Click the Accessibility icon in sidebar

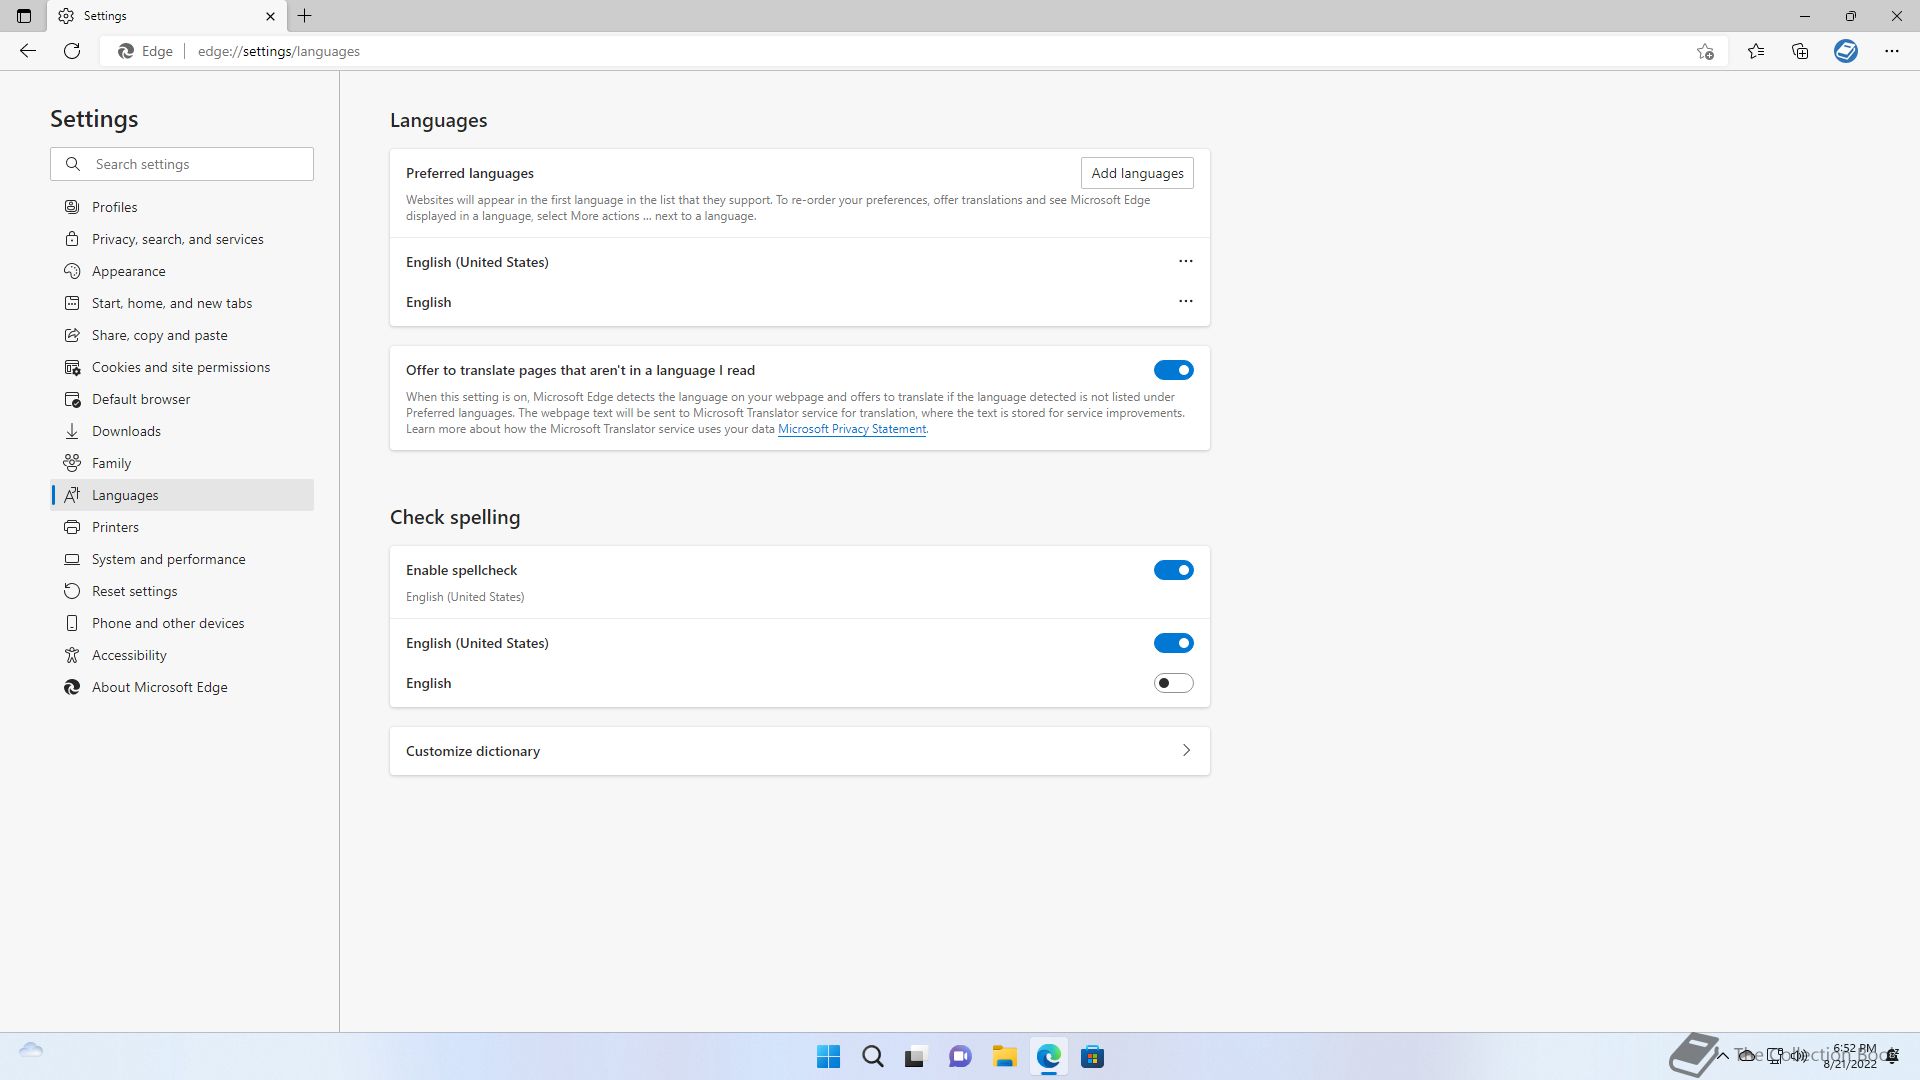tap(72, 655)
